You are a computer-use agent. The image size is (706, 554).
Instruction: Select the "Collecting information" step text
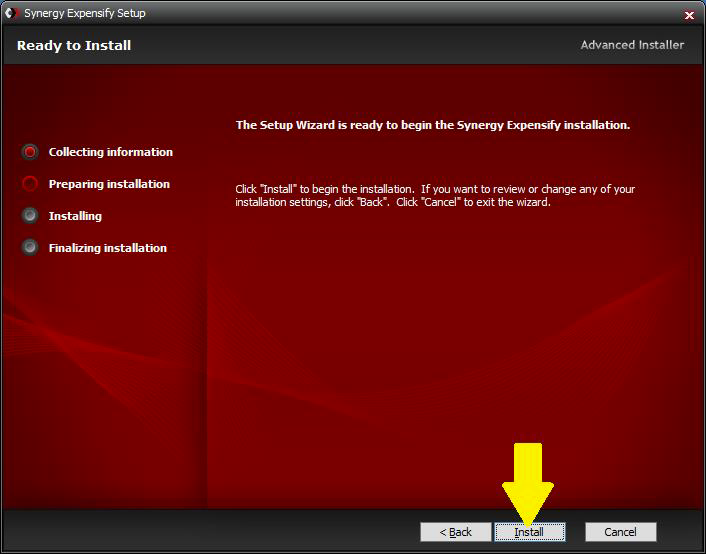tap(111, 152)
